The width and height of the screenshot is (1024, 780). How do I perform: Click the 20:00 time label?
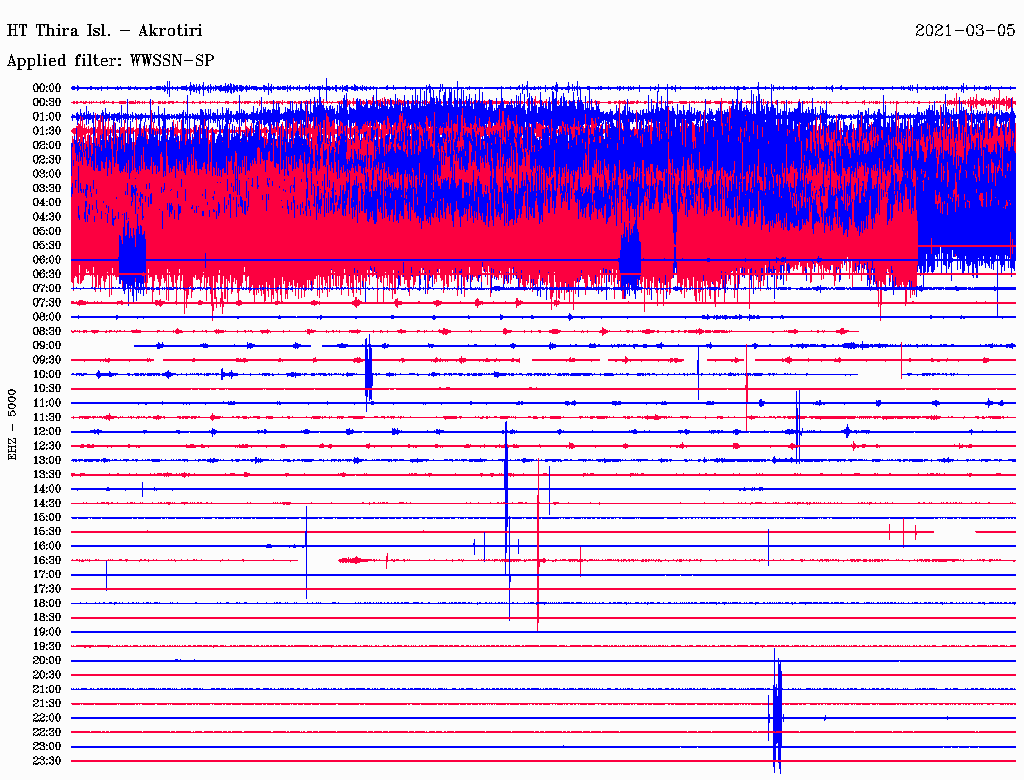47,660
